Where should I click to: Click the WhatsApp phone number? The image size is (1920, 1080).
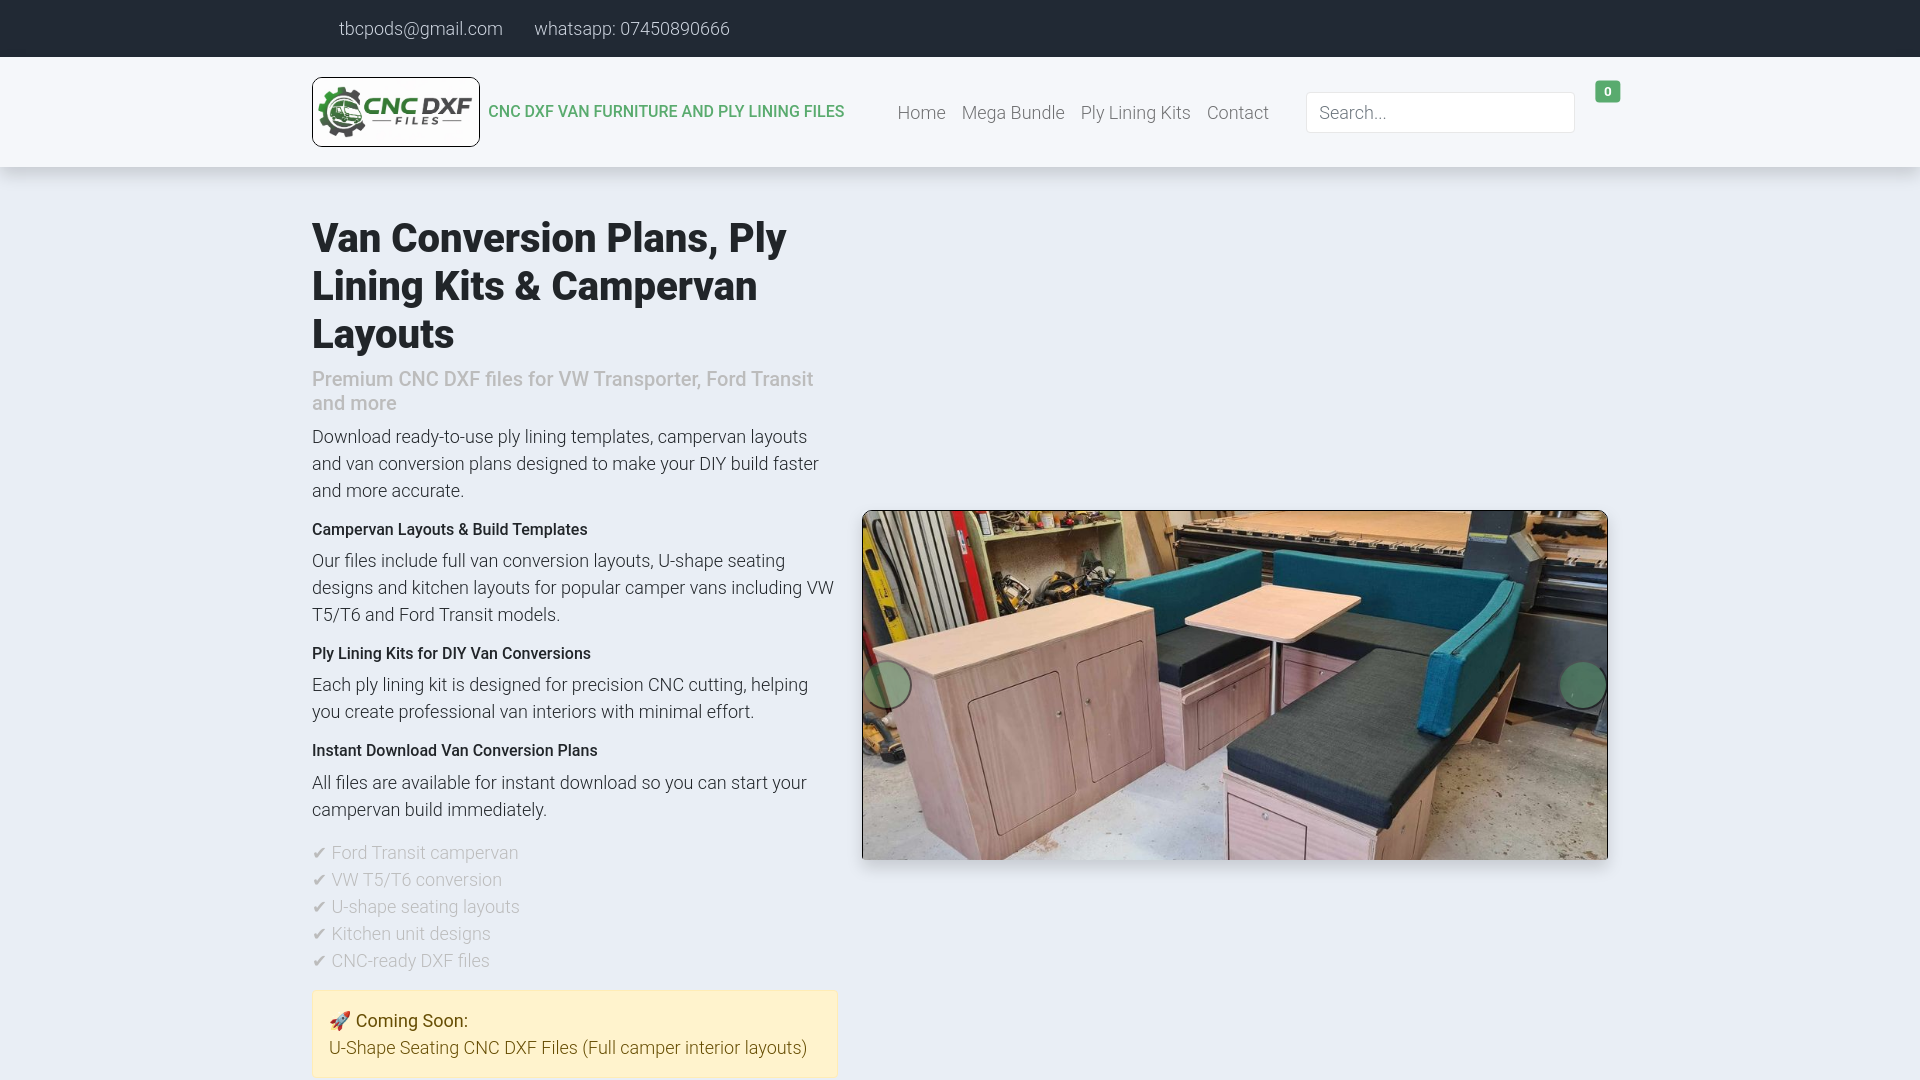click(x=631, y=29)
